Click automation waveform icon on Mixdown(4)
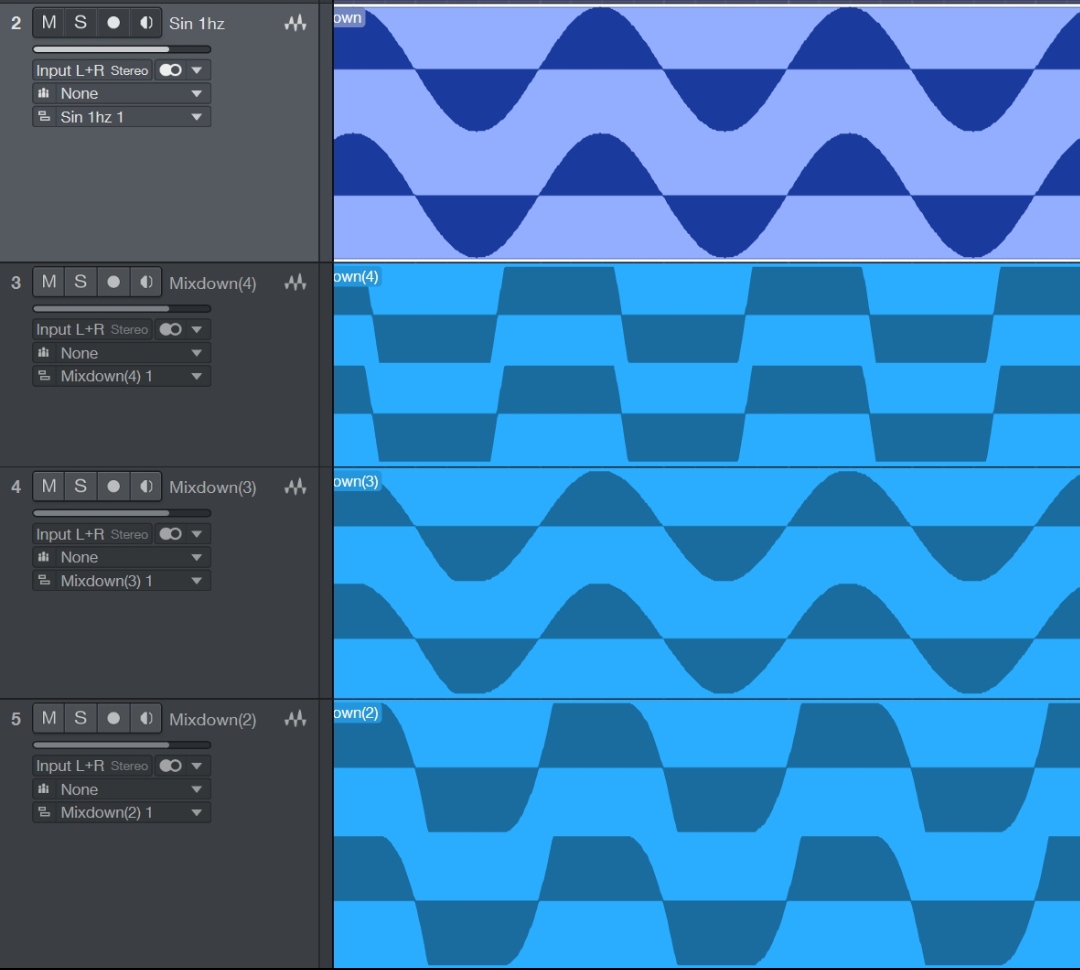The height and width of the screenshot is (970, 1080). coord(295,283)
